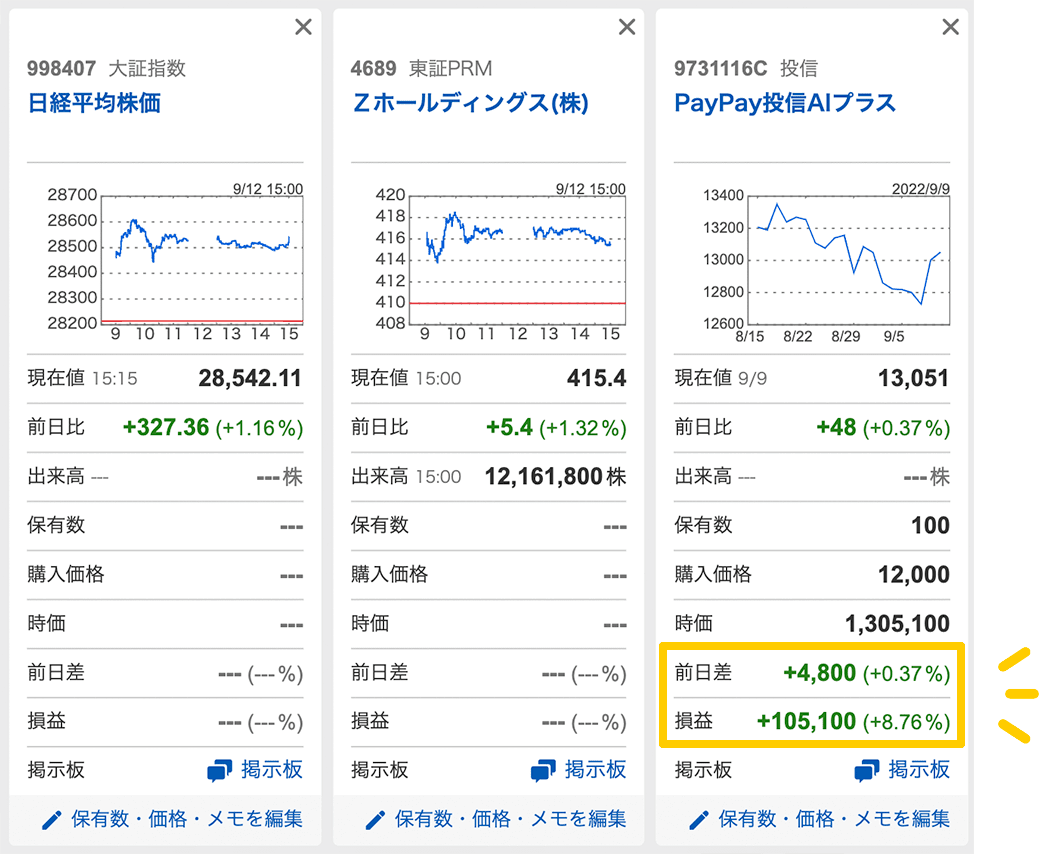Click the 時価 value 1,305,100
The image size is (1046, 854).
[x=897, y=624]
